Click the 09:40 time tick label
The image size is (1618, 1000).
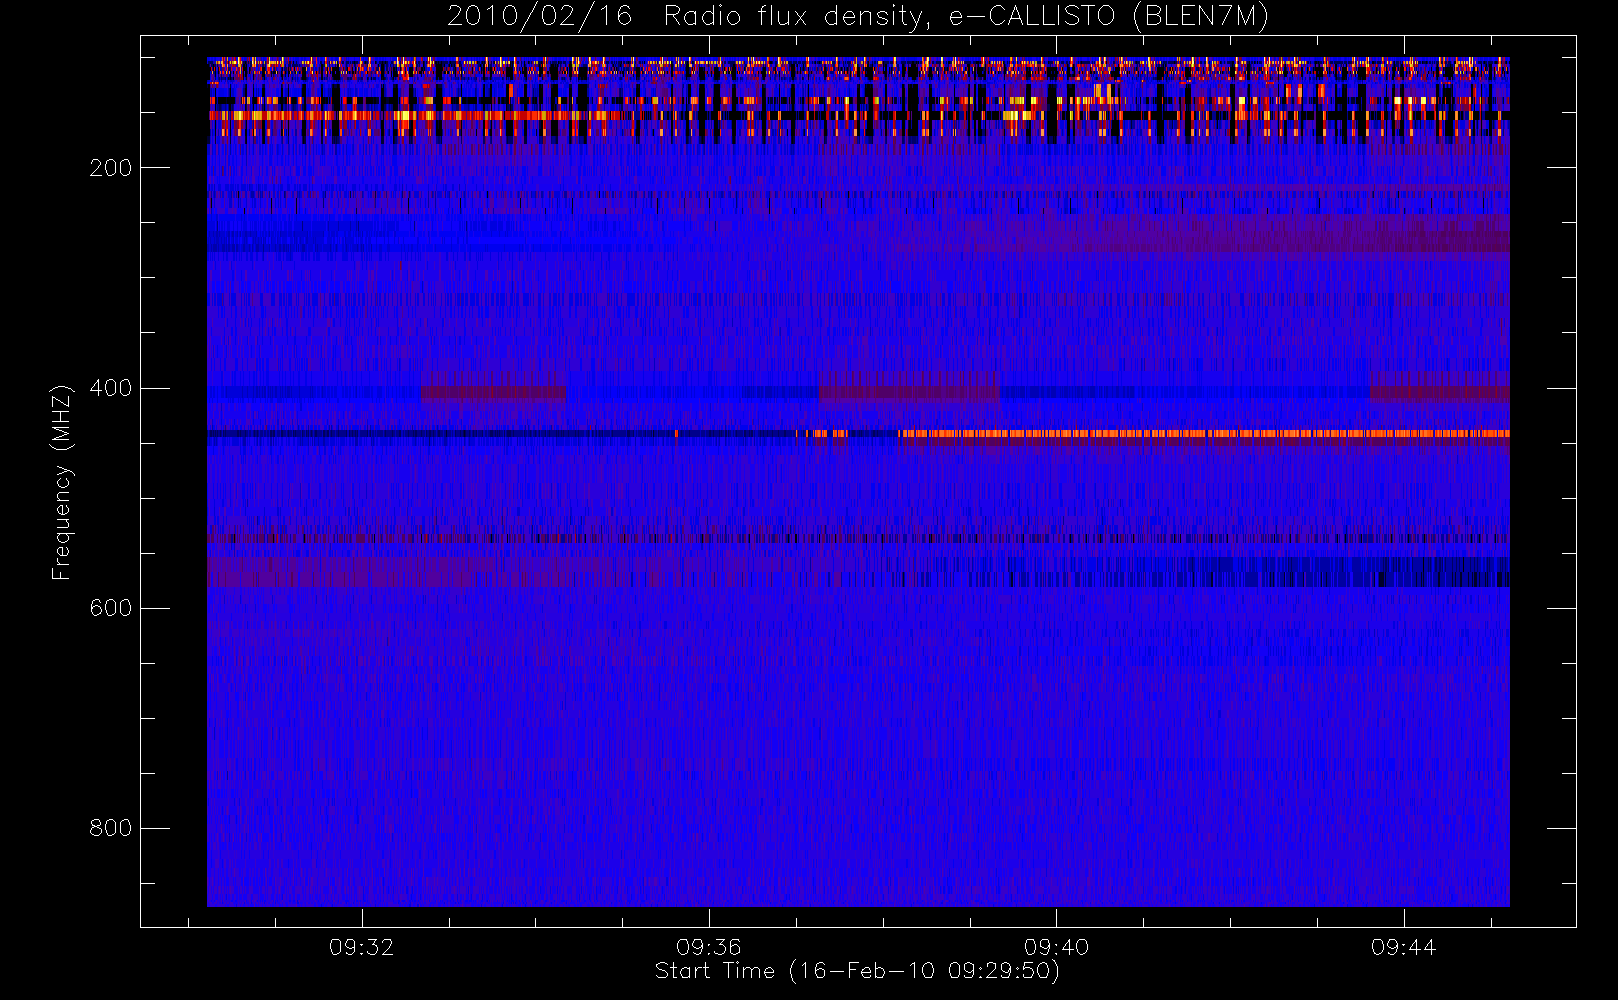pos(1056,947)
